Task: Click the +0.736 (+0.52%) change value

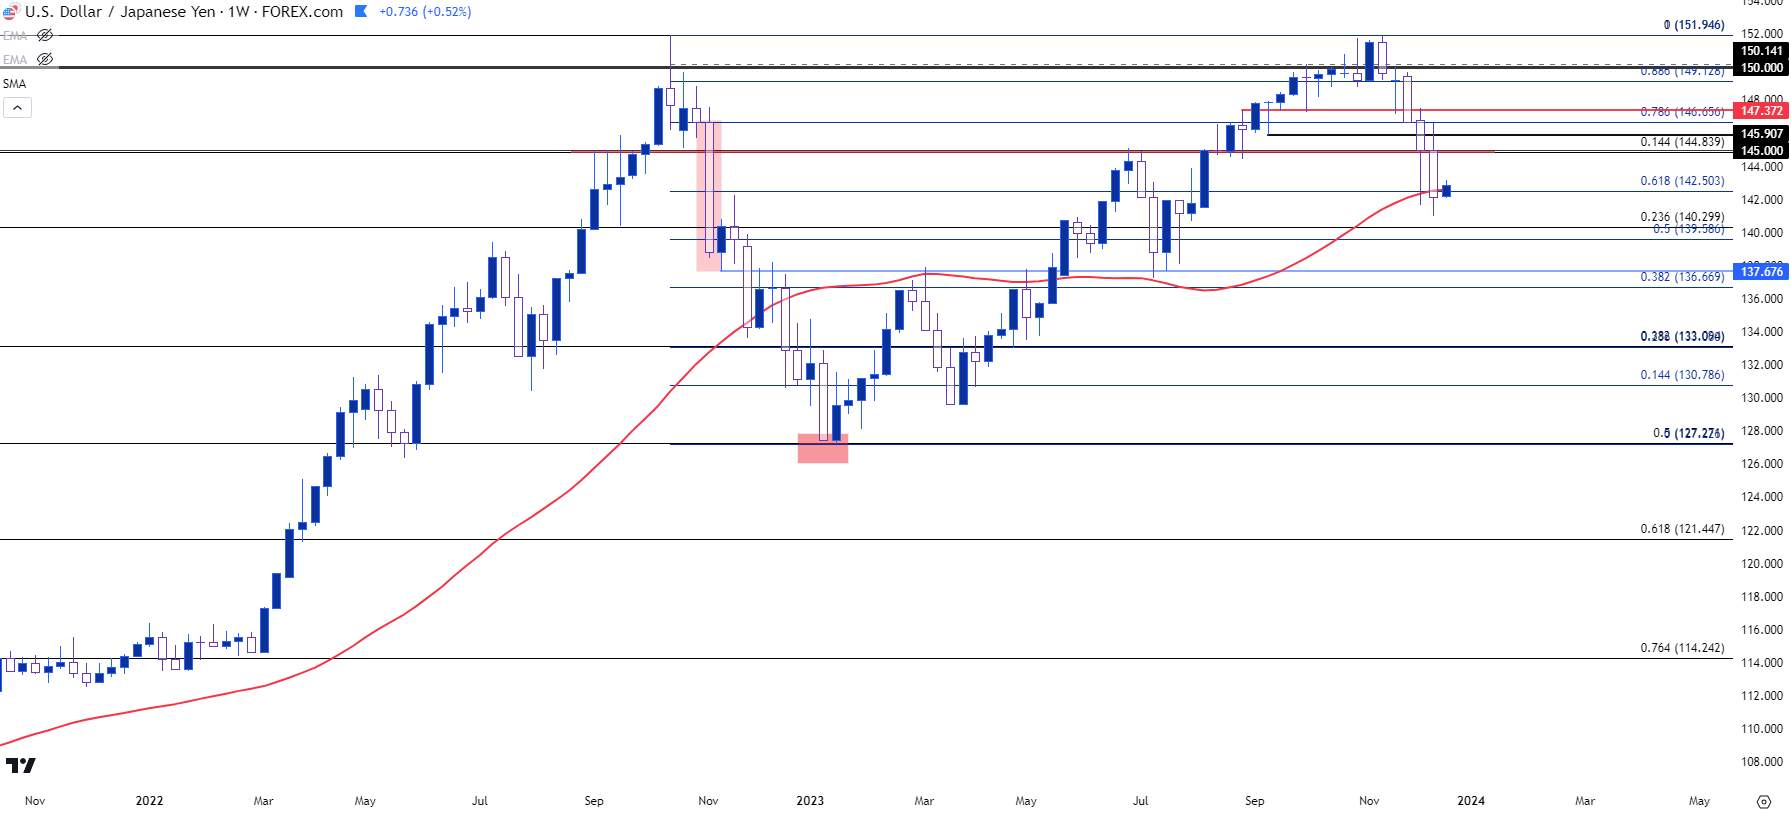Action: point(425,12)
